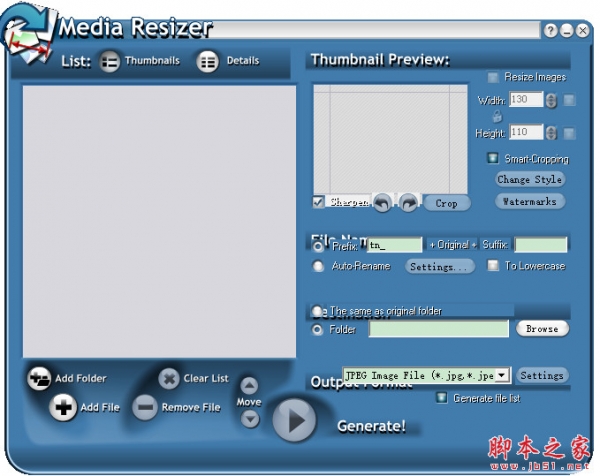
Task: Toggle Generate file list checkbox
Action: (441, 398)
